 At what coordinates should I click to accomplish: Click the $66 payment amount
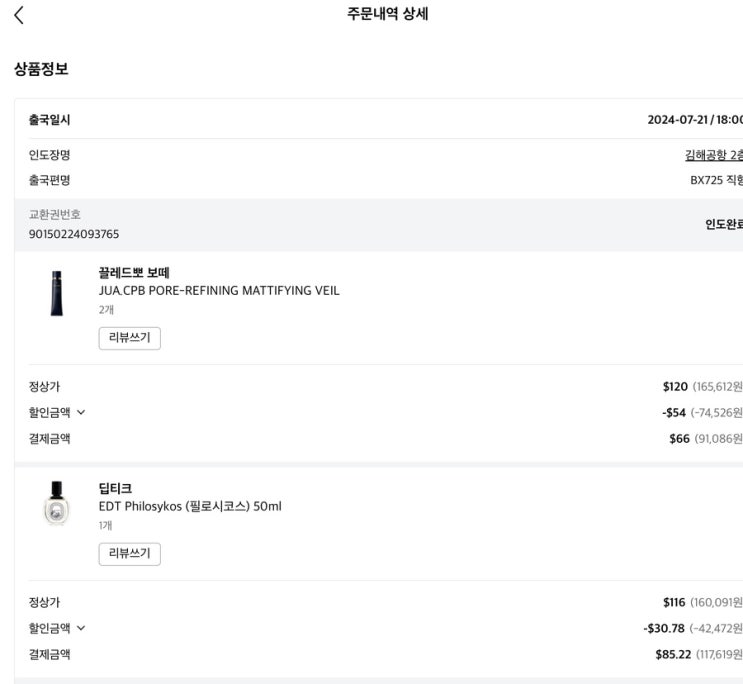click(x=679, y=438)
